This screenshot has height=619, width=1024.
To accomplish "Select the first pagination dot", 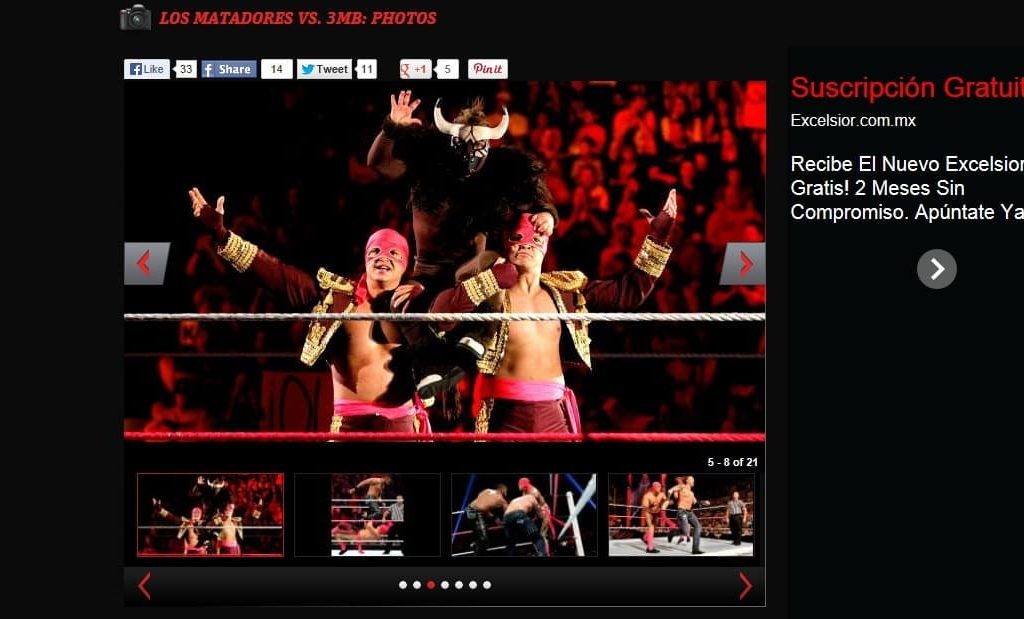I will tap(403, 585).
